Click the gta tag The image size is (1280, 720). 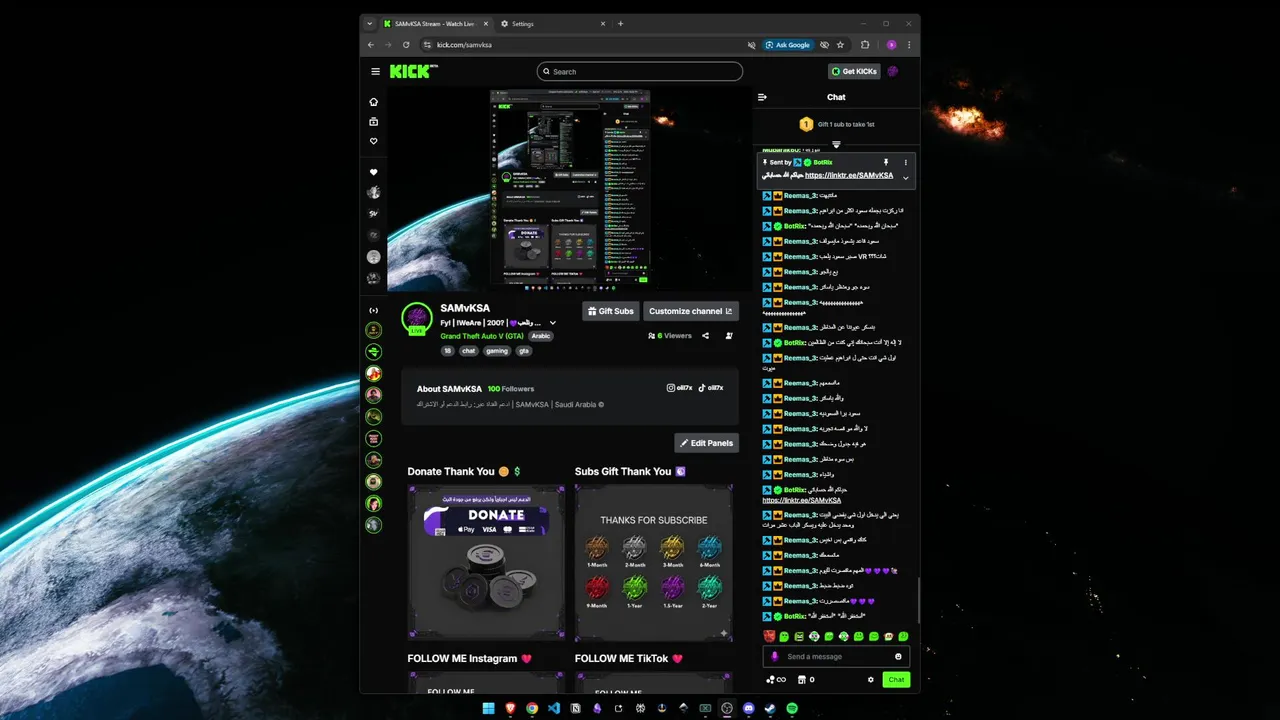[x=524, y=351]
